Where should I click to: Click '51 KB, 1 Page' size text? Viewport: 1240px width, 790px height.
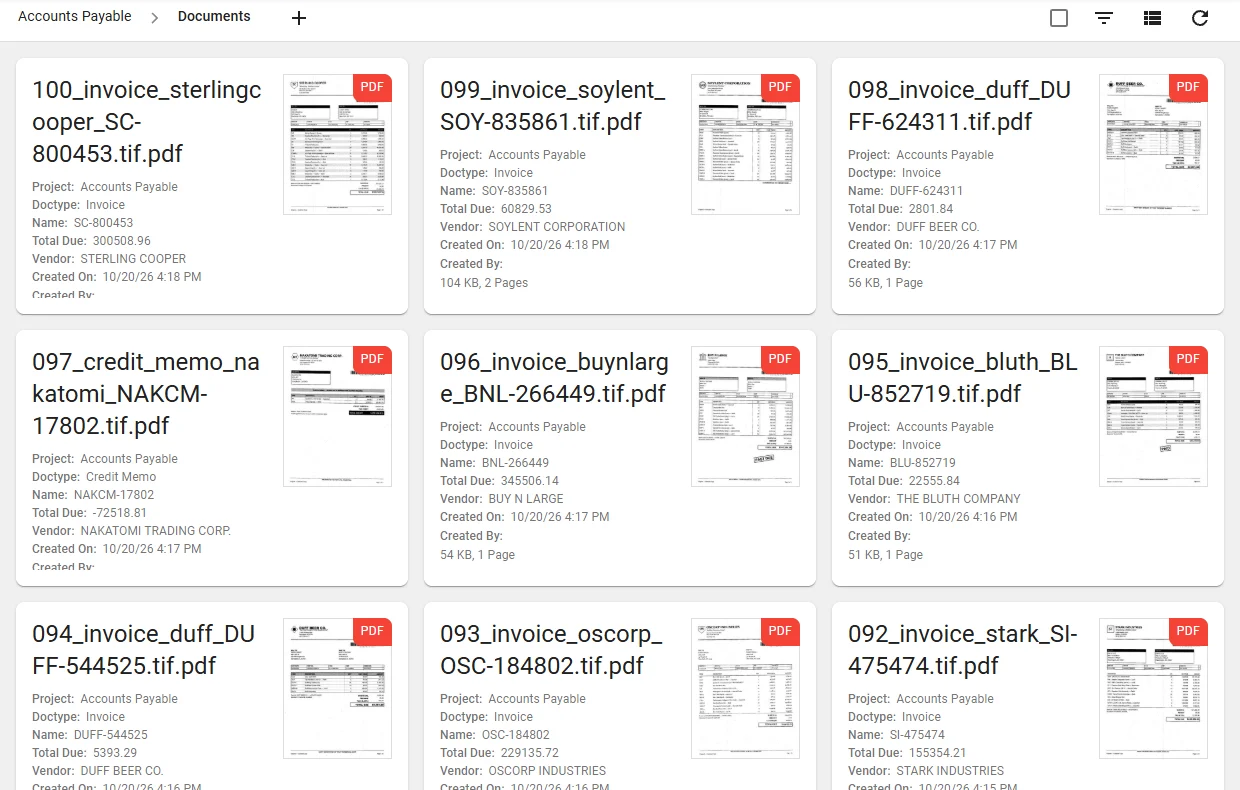click(x=885, y=555)
